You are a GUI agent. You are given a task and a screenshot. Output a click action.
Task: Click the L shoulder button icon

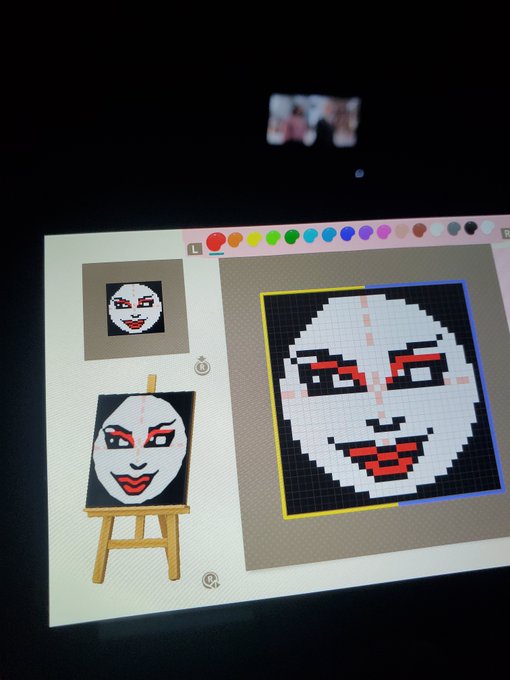click(x=195, y=248)
